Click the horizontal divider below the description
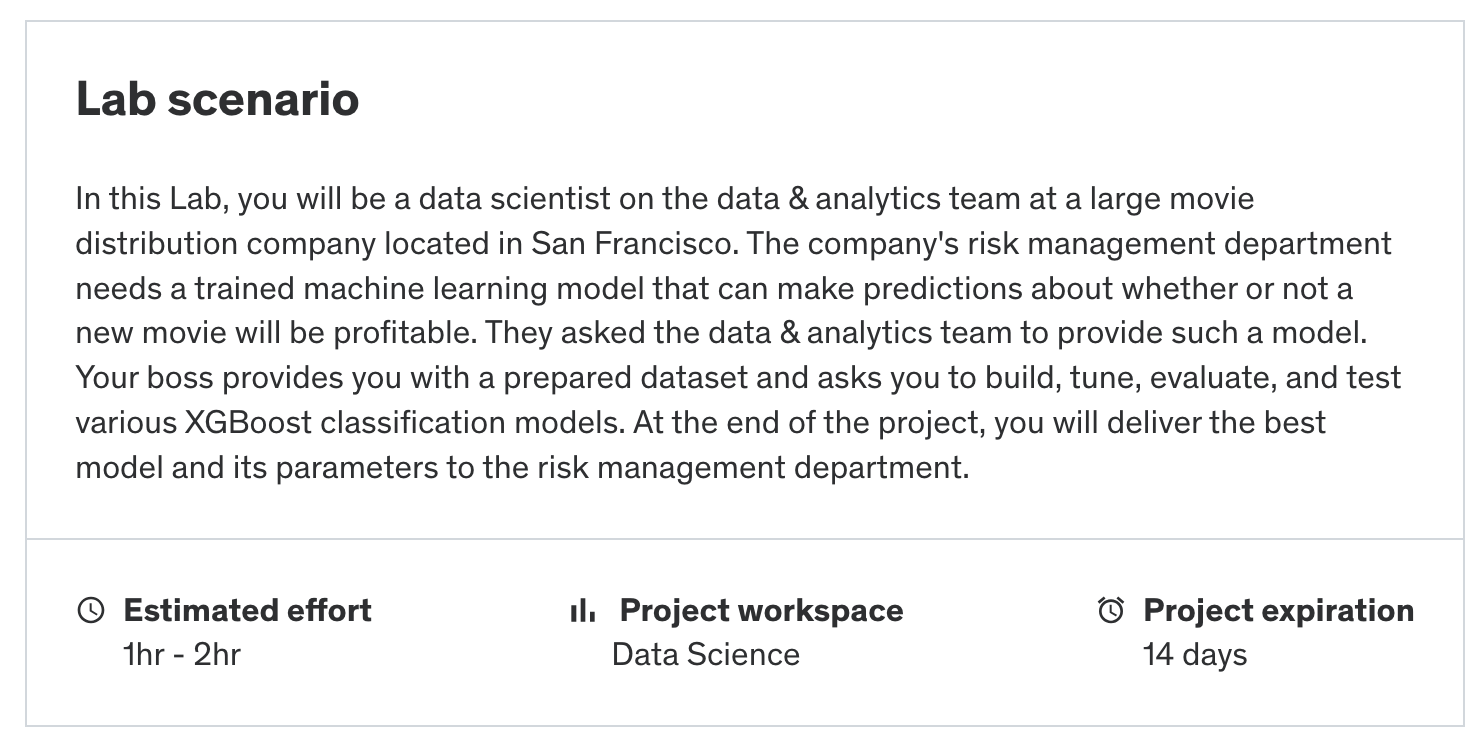This screenshot has width=1484, height=744. (x=744, y=539)
